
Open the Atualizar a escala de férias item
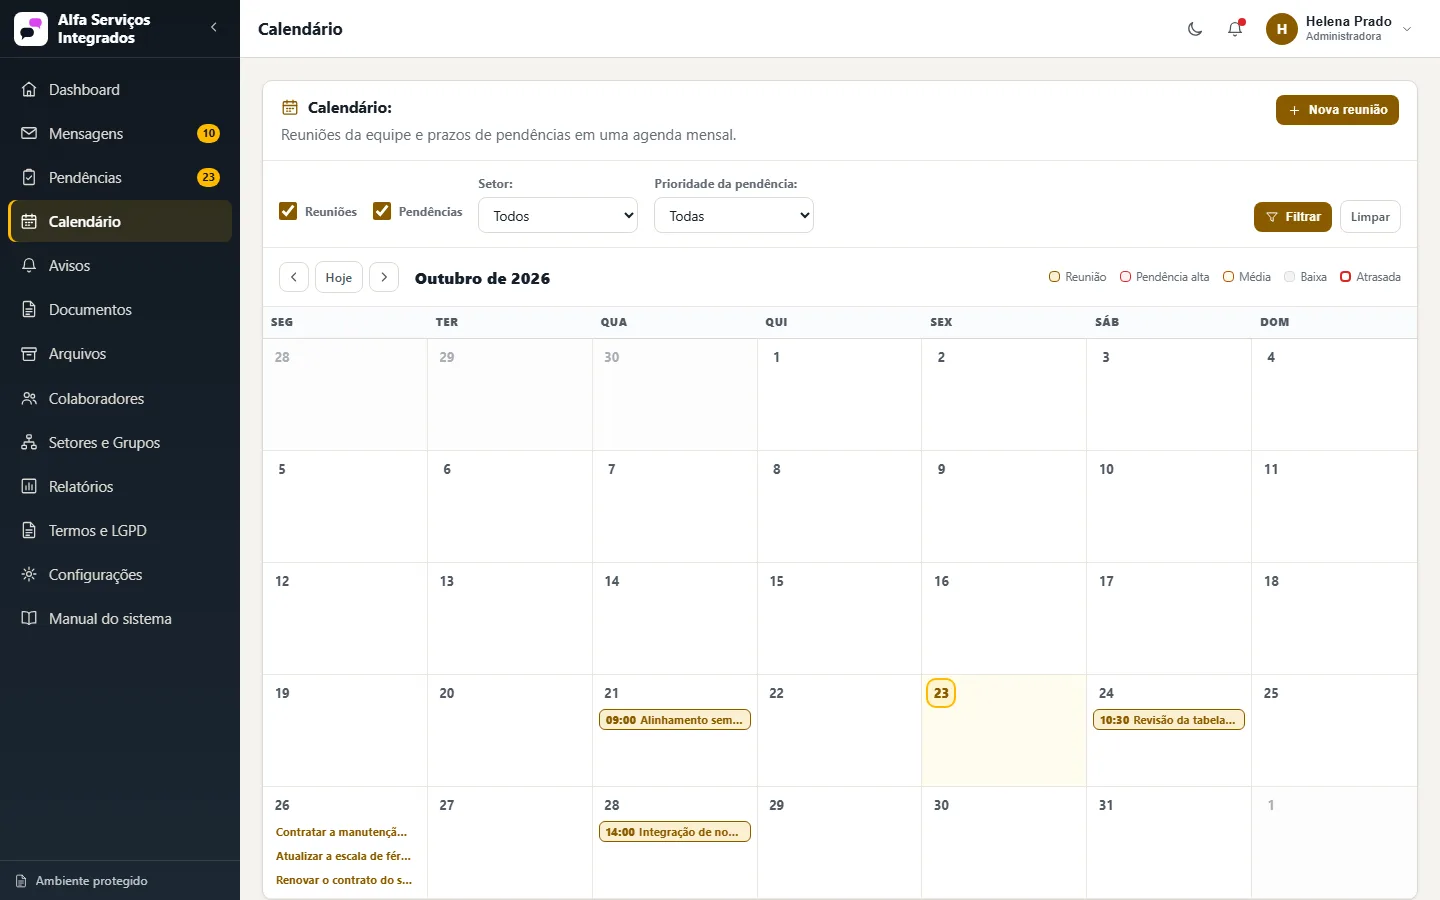[x=345, y=856]
